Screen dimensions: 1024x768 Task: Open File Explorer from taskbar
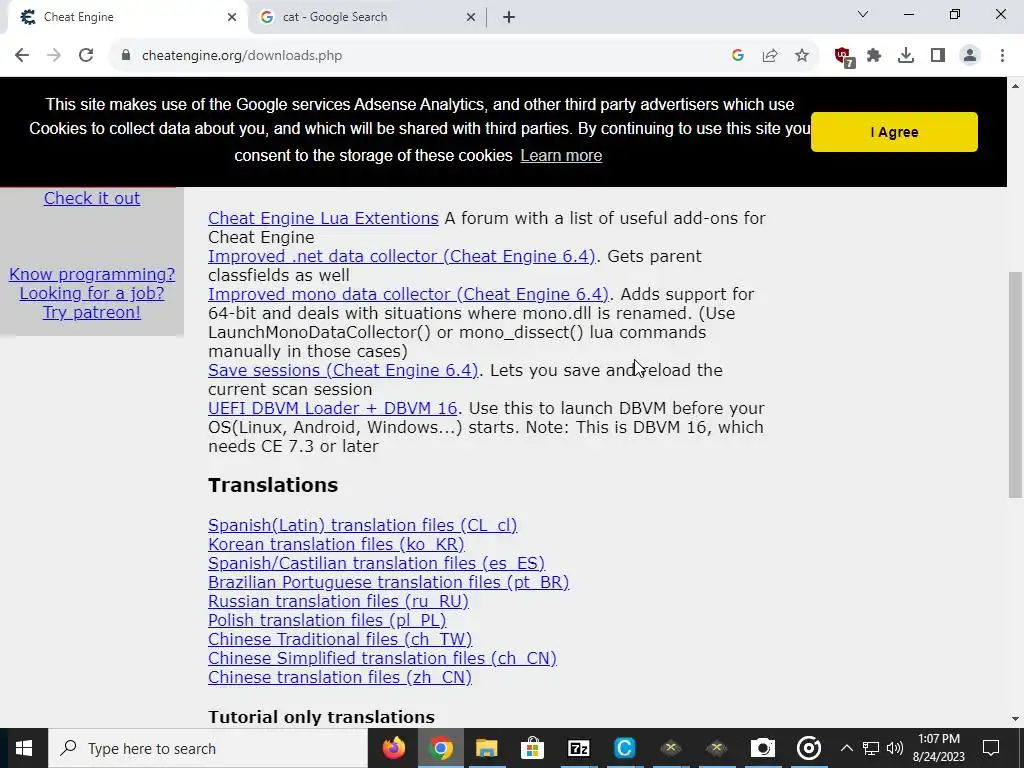(x=487, y=748)
